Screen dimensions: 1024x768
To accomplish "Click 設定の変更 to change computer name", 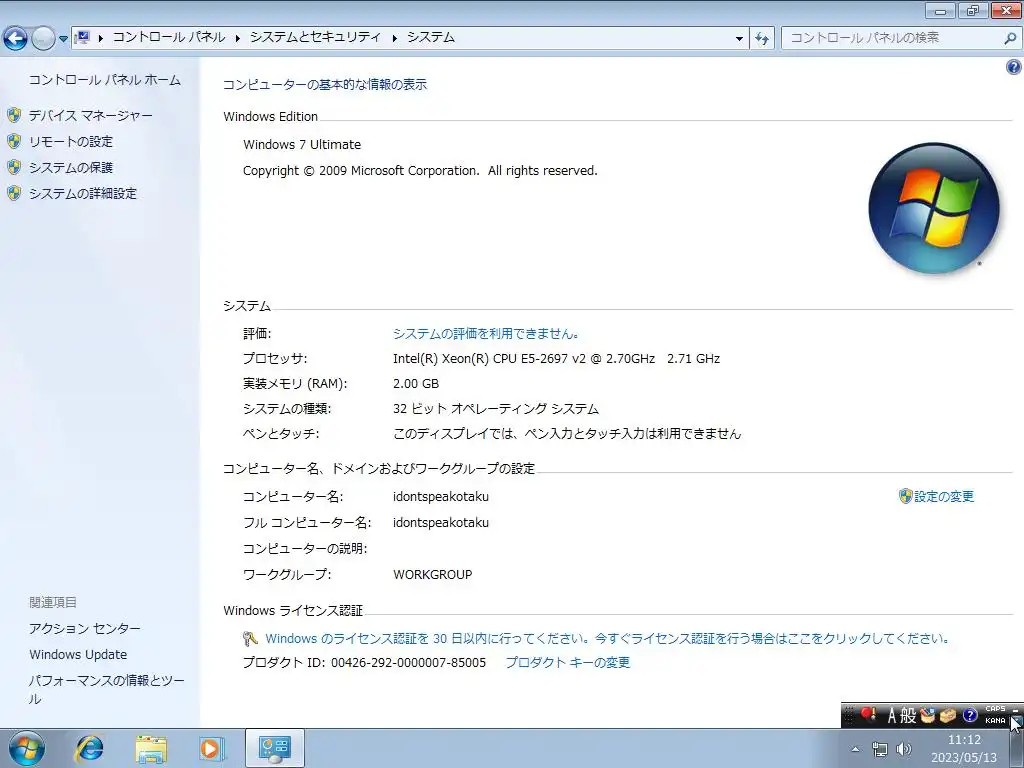I will pos(944,496).
